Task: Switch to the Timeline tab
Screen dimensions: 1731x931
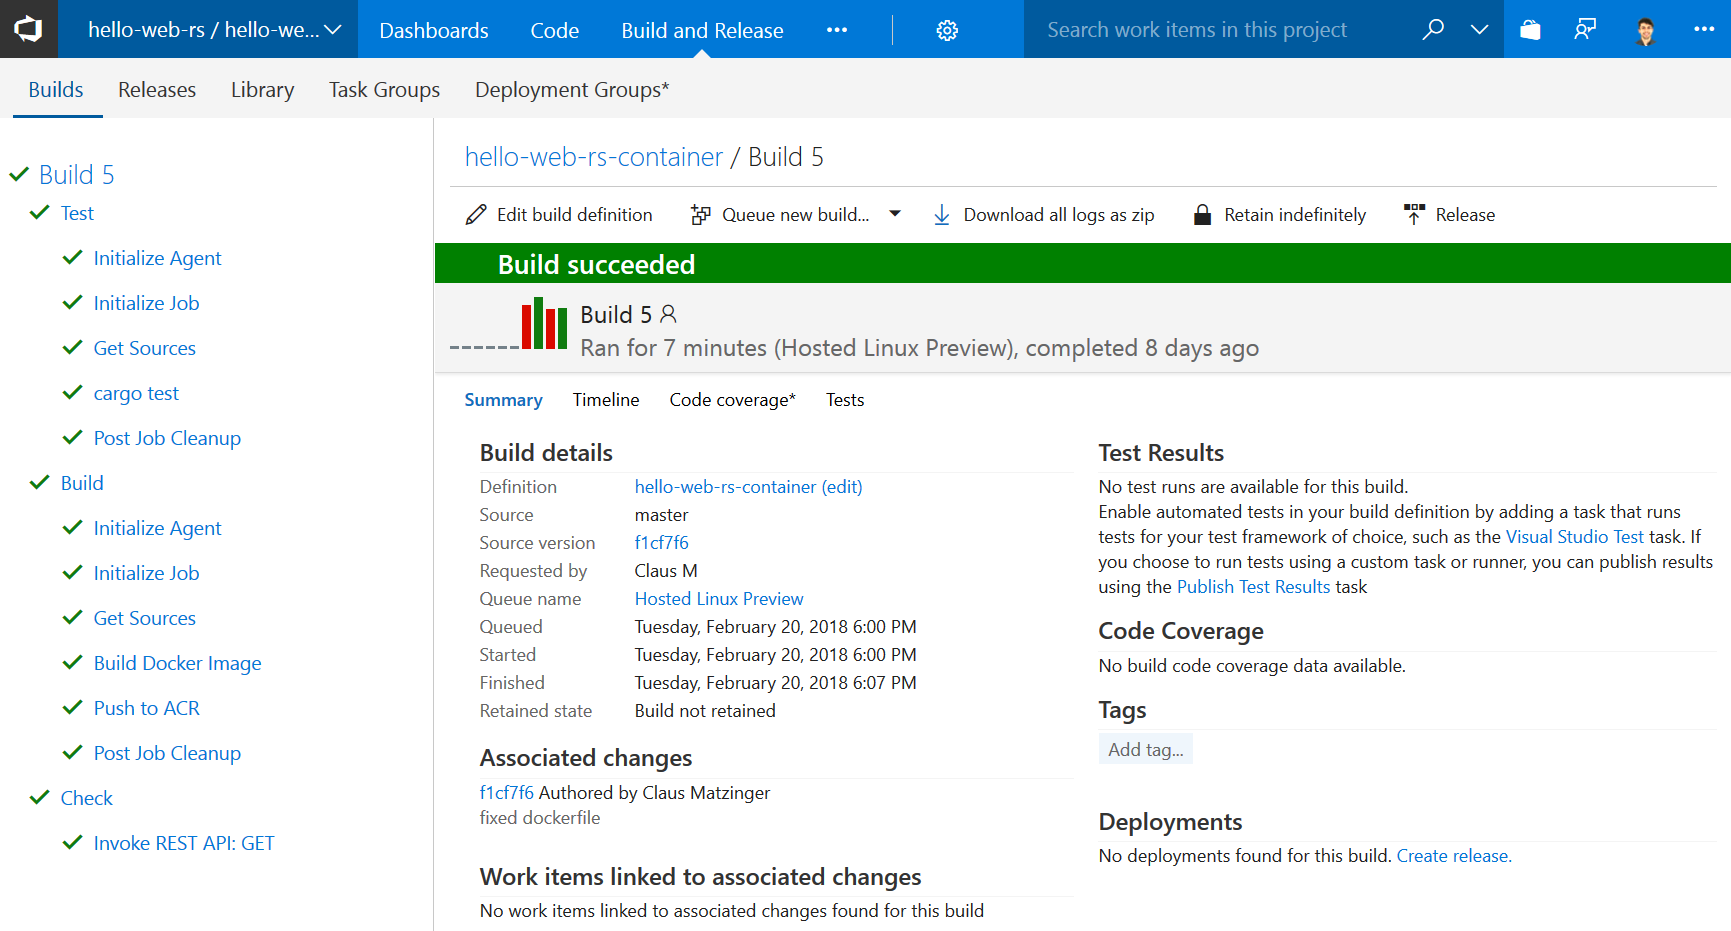Action: (x=606, y=400)
